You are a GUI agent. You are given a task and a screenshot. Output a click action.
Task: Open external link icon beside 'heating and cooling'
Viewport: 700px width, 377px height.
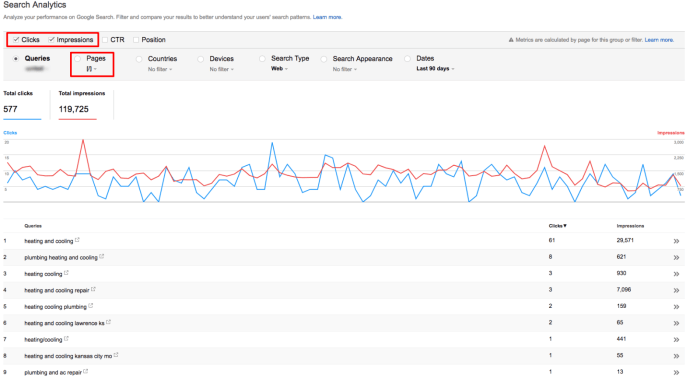pyautogui.click(x=77, y=240)
